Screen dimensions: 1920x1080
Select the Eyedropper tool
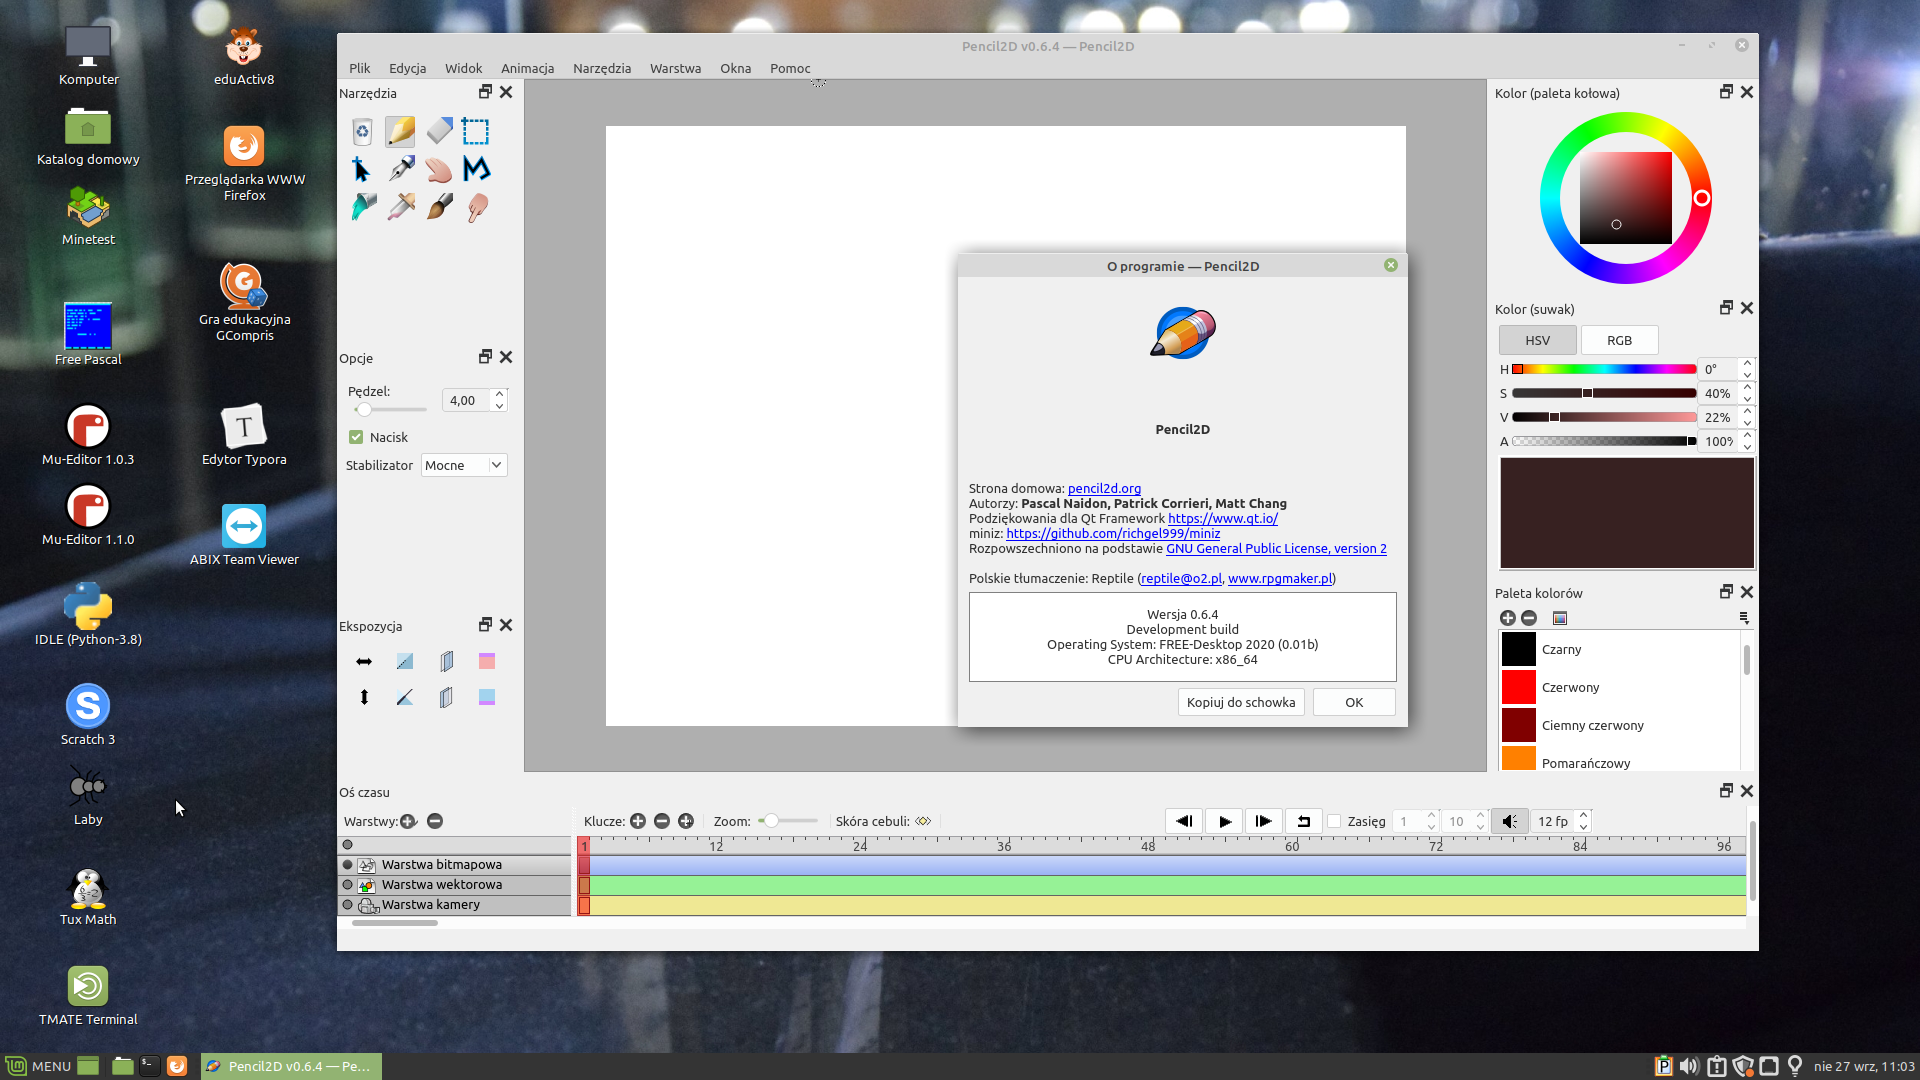(401, 207)
